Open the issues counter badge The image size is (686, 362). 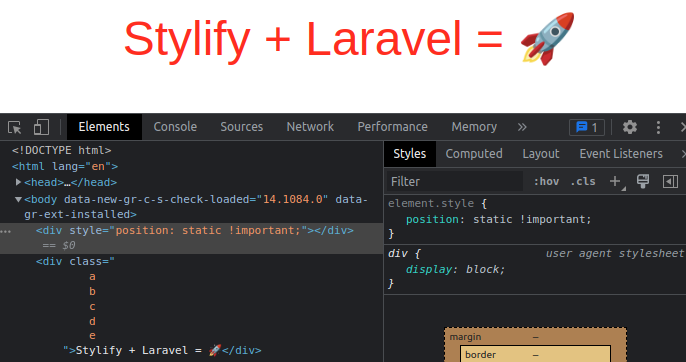tap(587, 127)
